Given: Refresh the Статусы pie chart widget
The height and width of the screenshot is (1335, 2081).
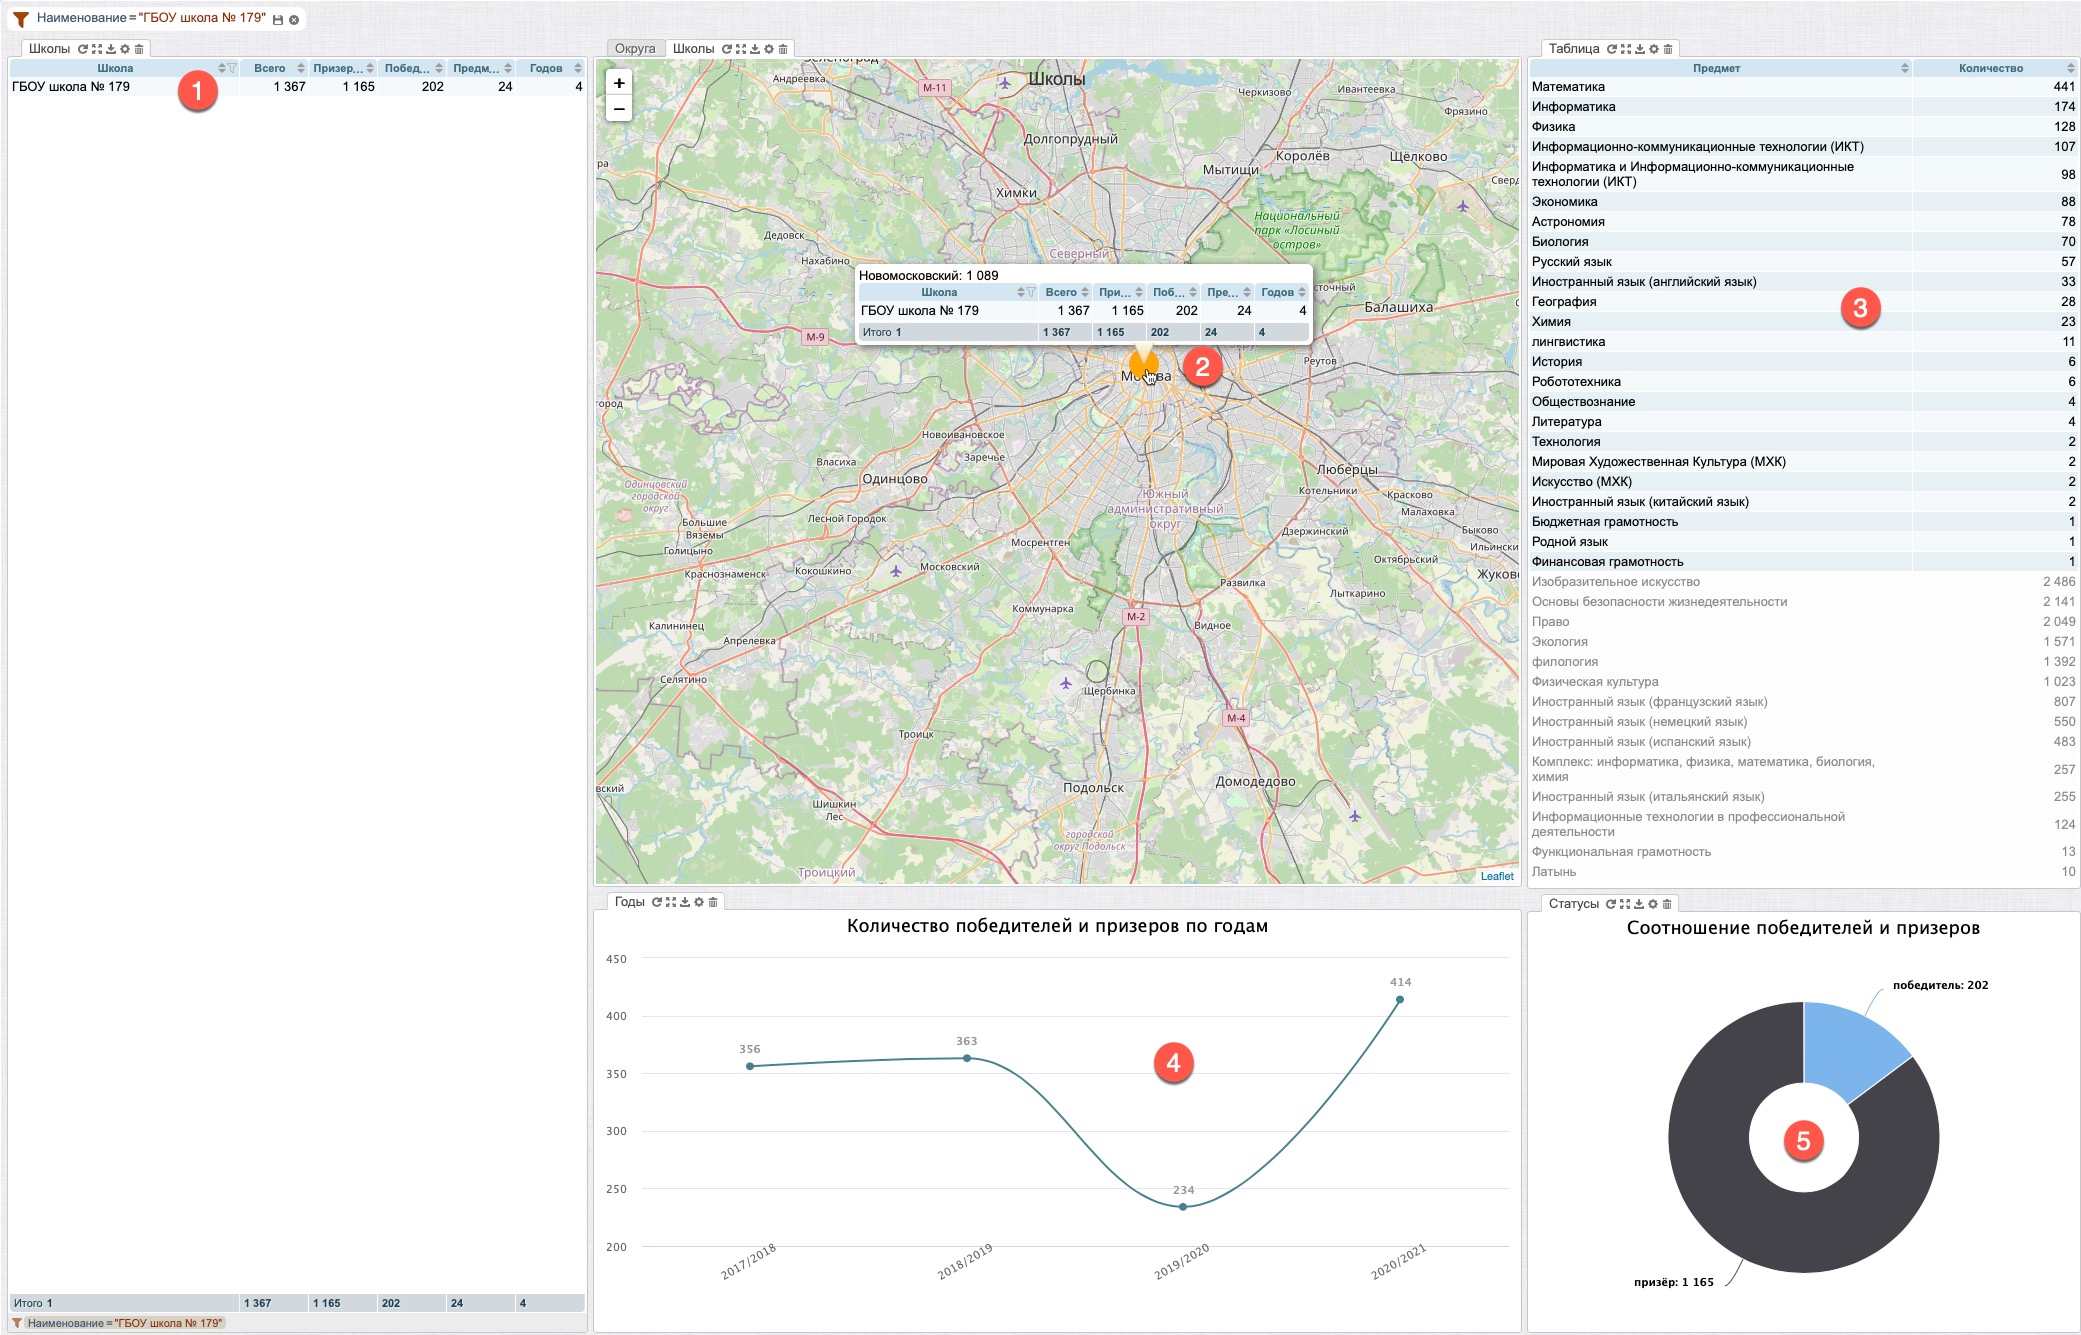Looking at the screenshot, I should 1611,904.
